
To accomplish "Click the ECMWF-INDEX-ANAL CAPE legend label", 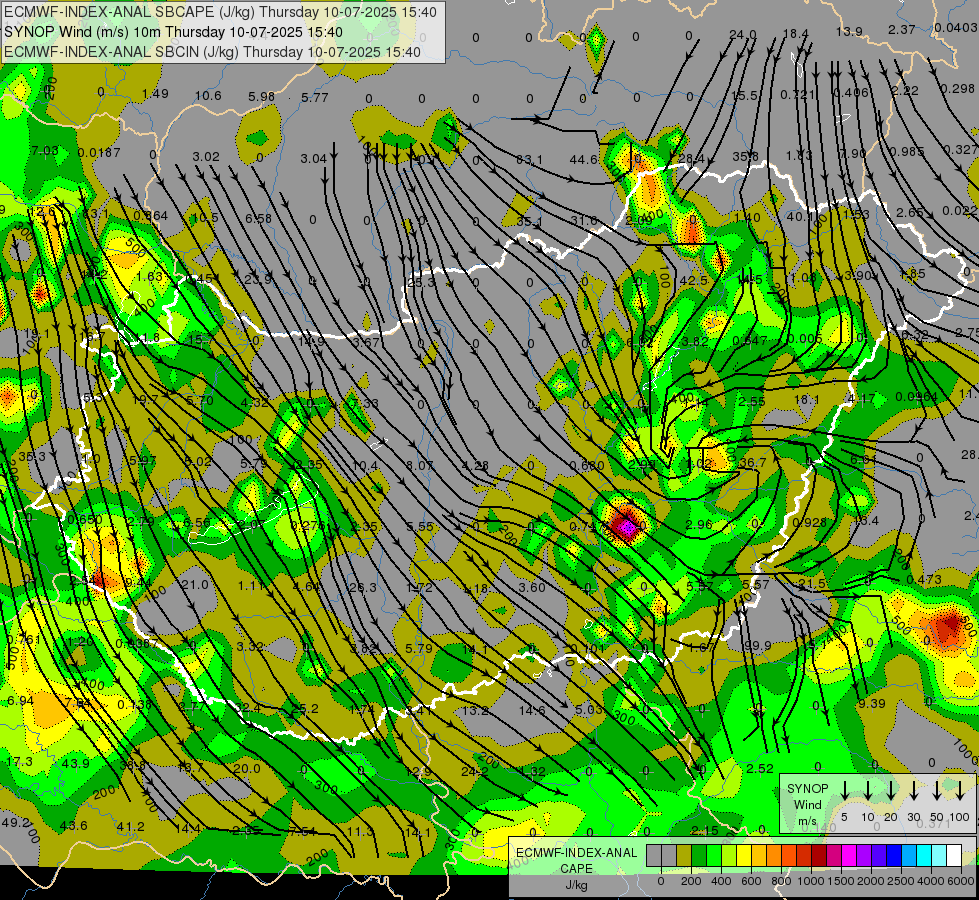I will coord(576,861).
